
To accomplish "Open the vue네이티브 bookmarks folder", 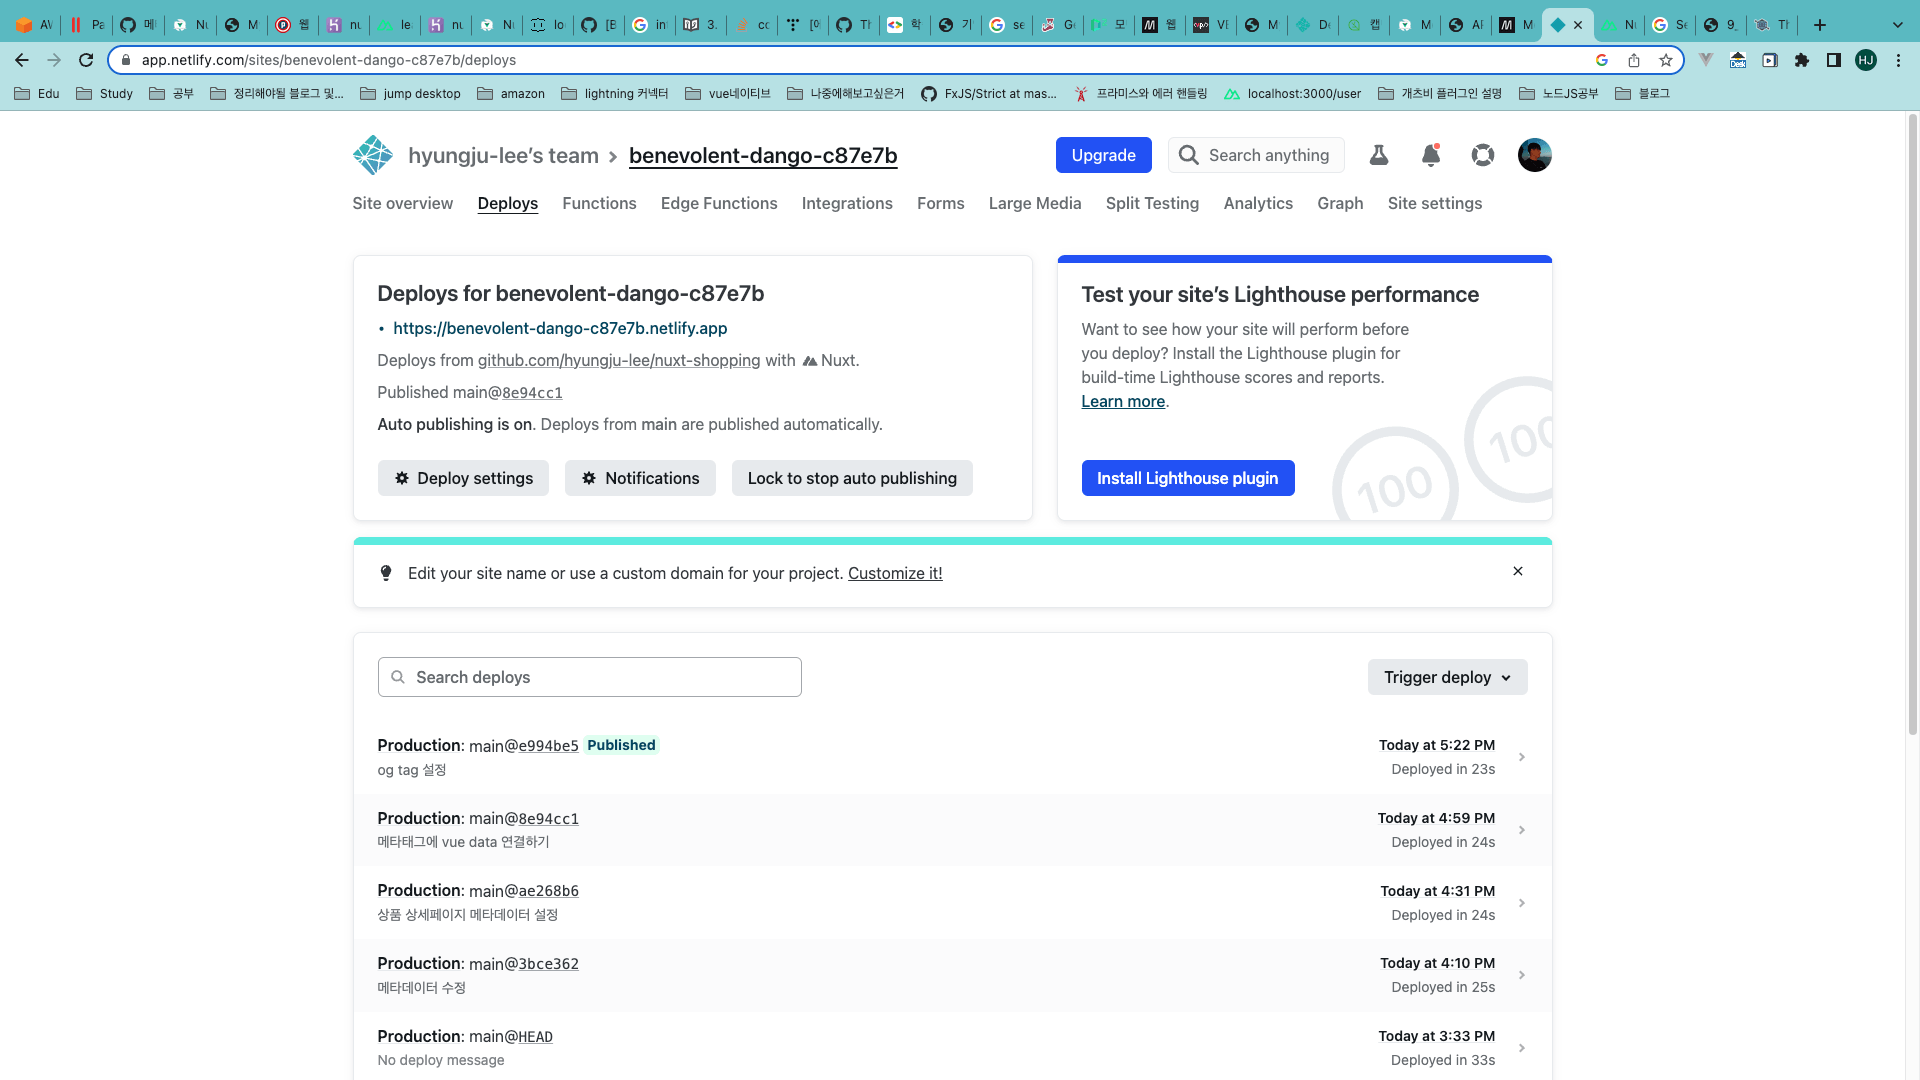I will (x=728, y=94).
